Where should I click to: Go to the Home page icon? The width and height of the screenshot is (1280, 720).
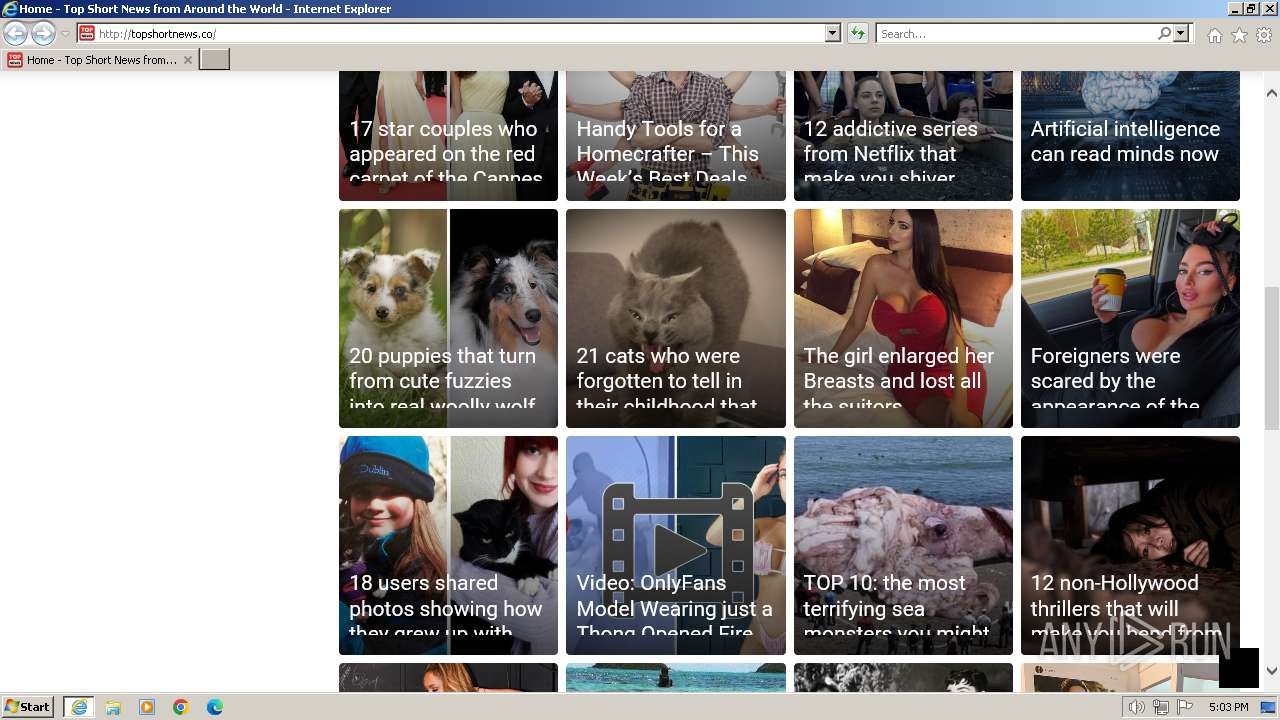[x=1214, y=35]
